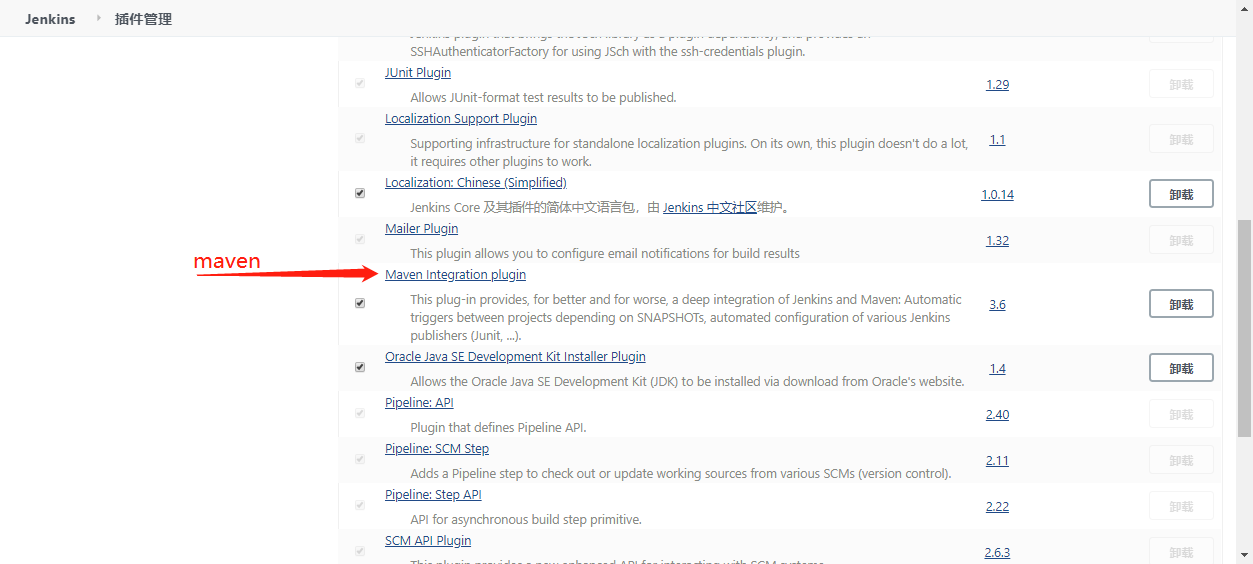Click Chinese localization version 1.0.14
1253x564 pixels.
pos(997,195)
